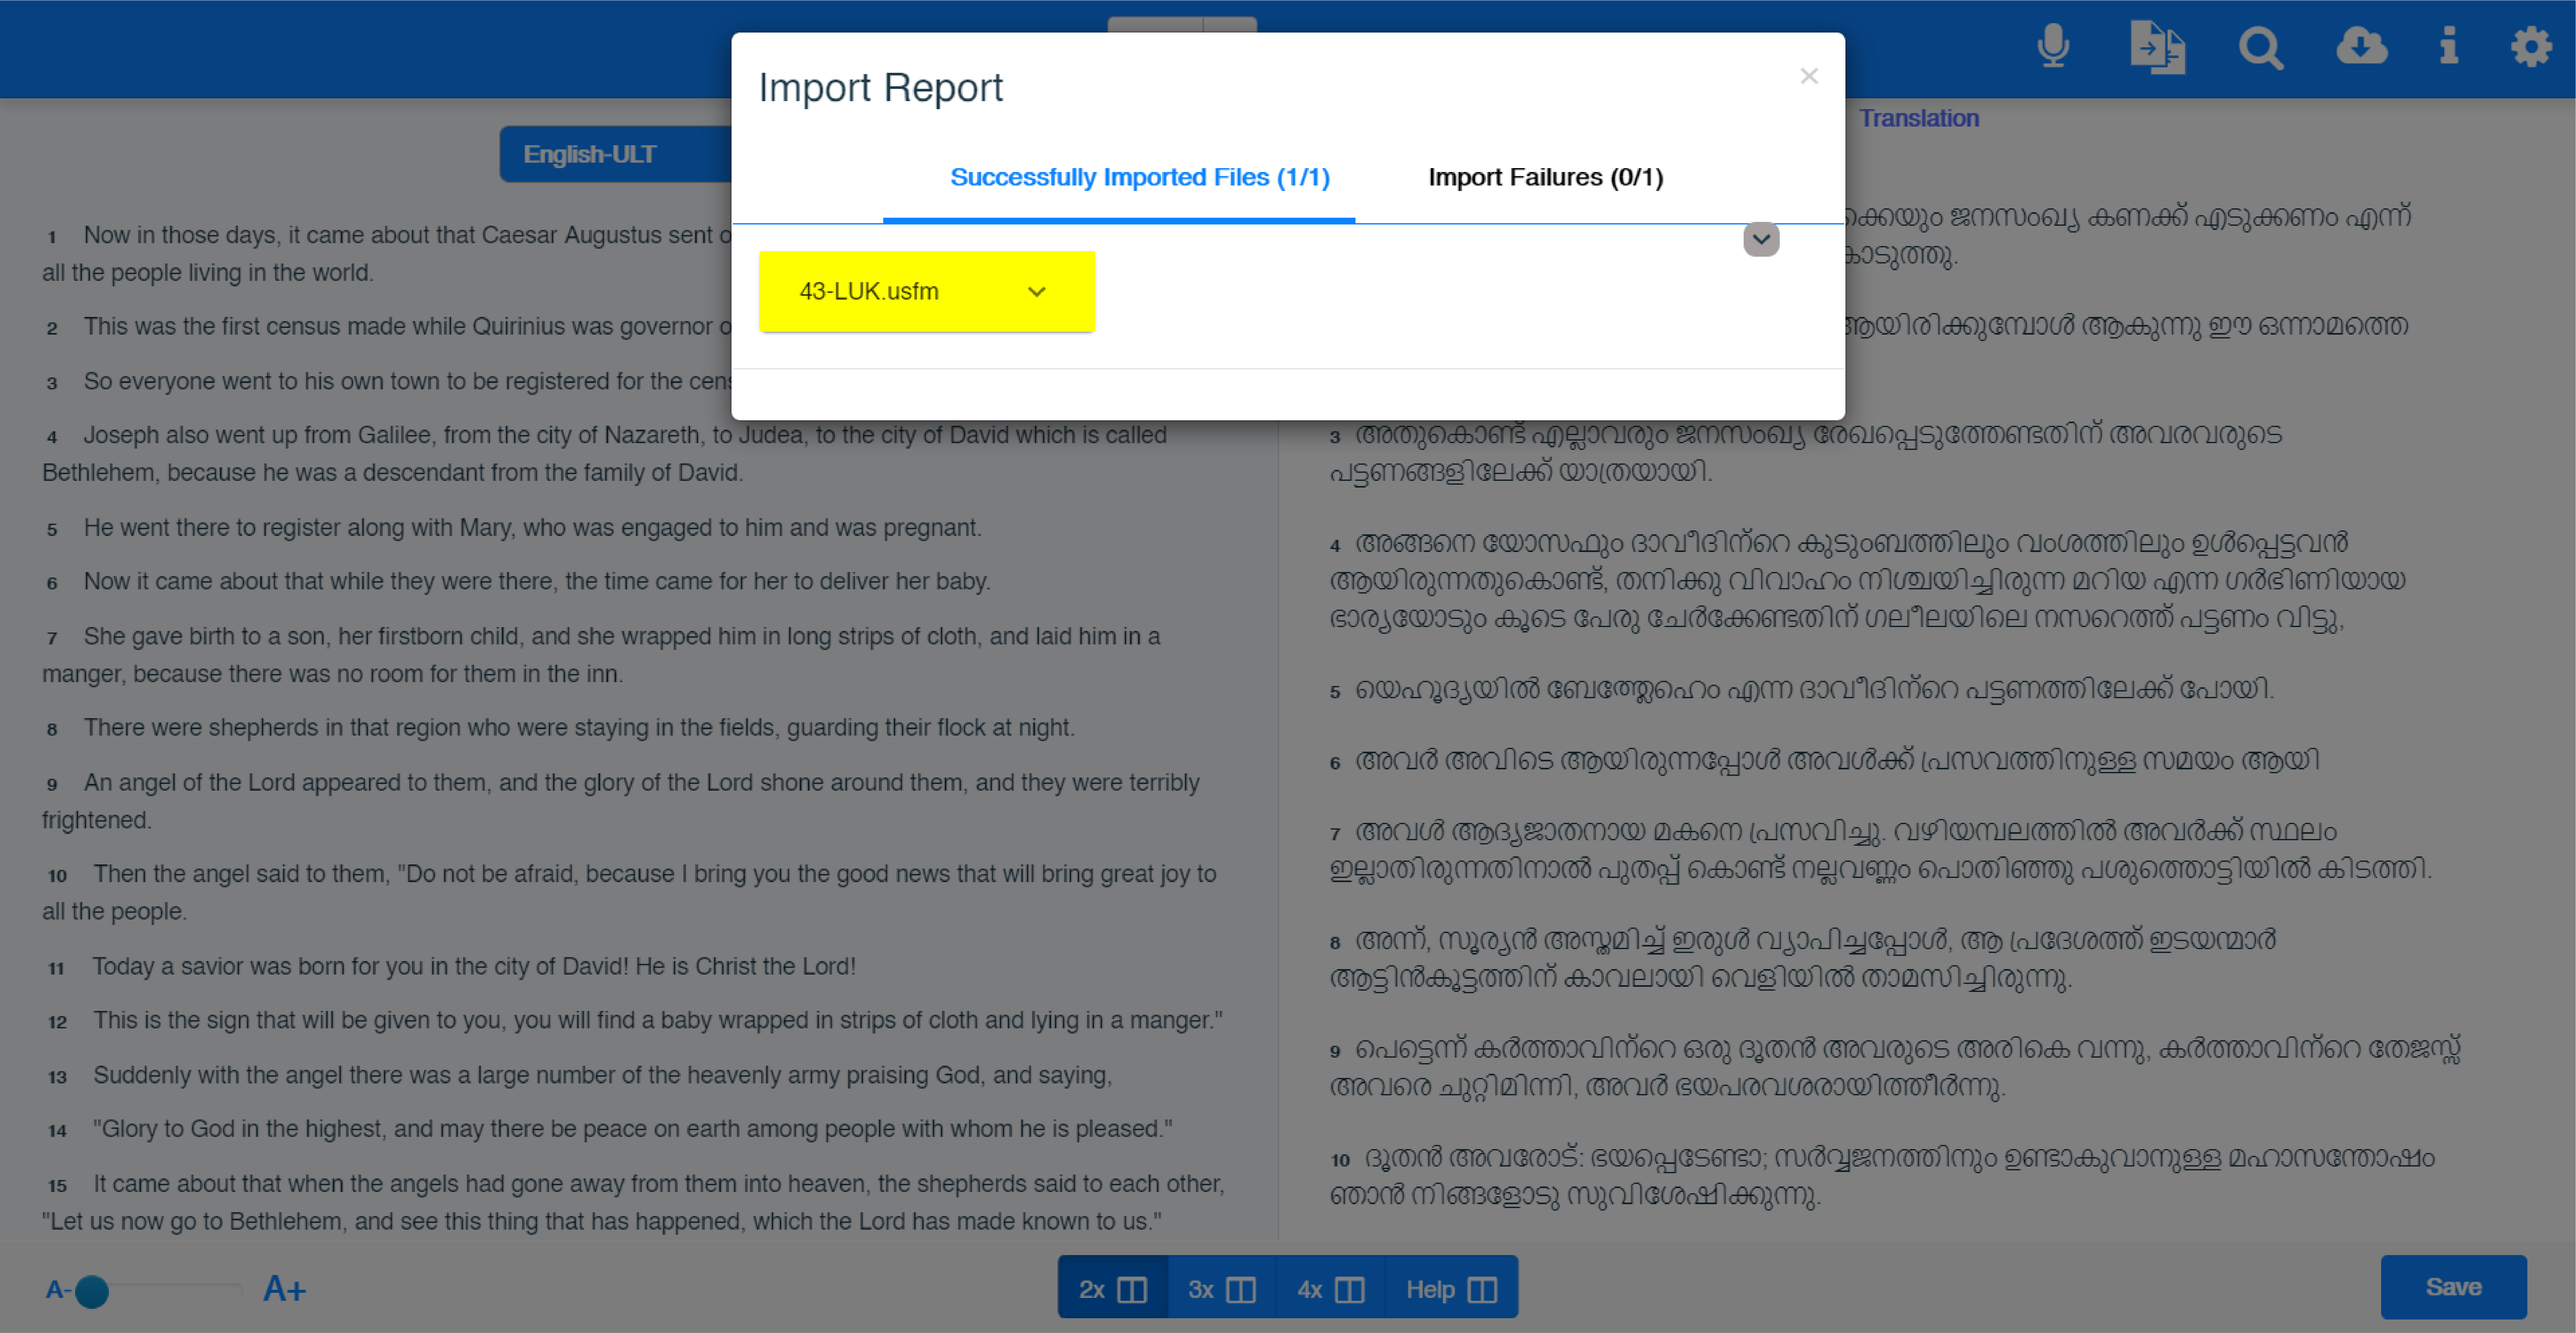This screenshot has height=1333, width=2576.
Task: Open settings with the gear icon
Action: [2531, 47]
